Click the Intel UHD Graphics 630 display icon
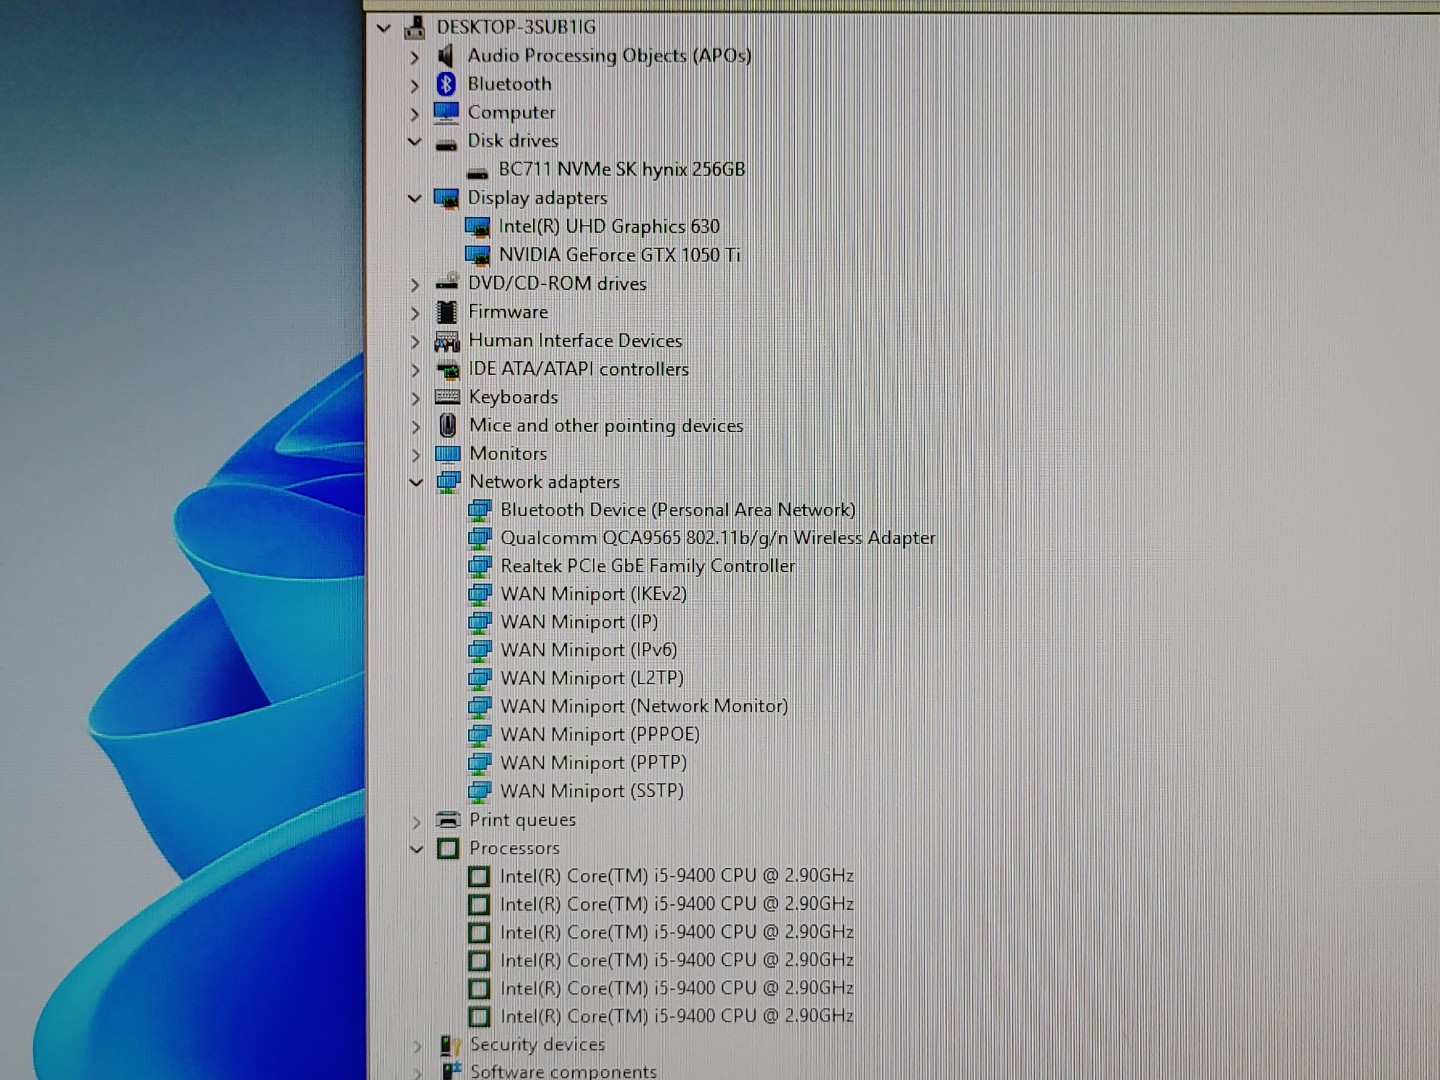 [478, 226]
